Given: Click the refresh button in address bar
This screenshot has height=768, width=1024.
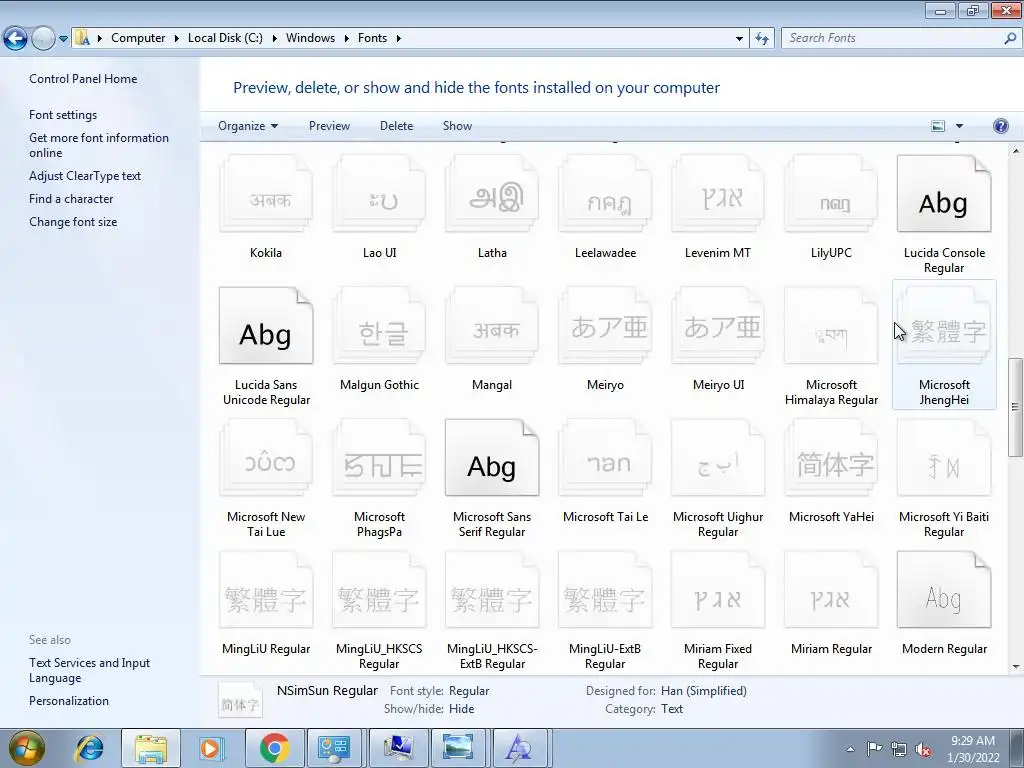Looking at the screenshot, I should 761,39.
